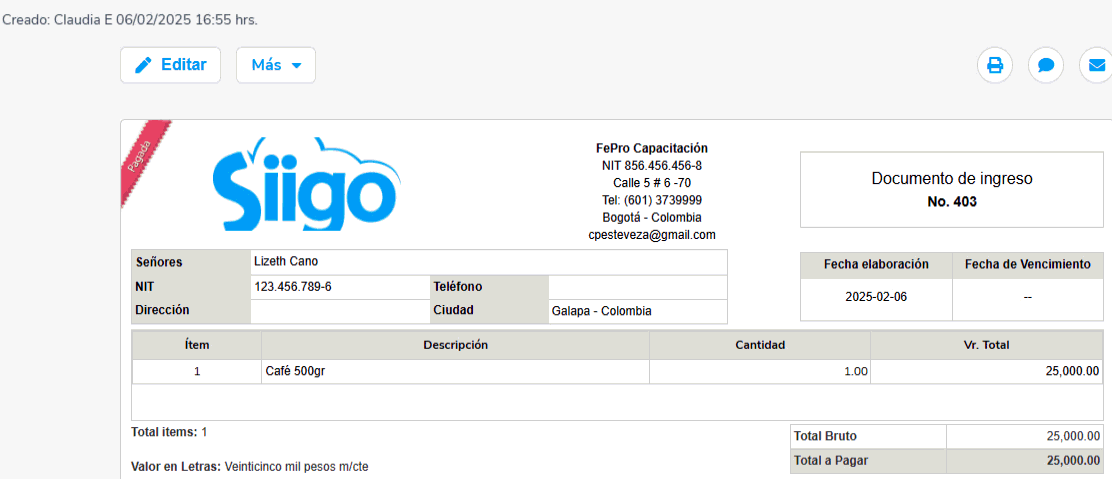Click the Siigo logo
The height and width of the screenshot is (479, 1112).
306,184
